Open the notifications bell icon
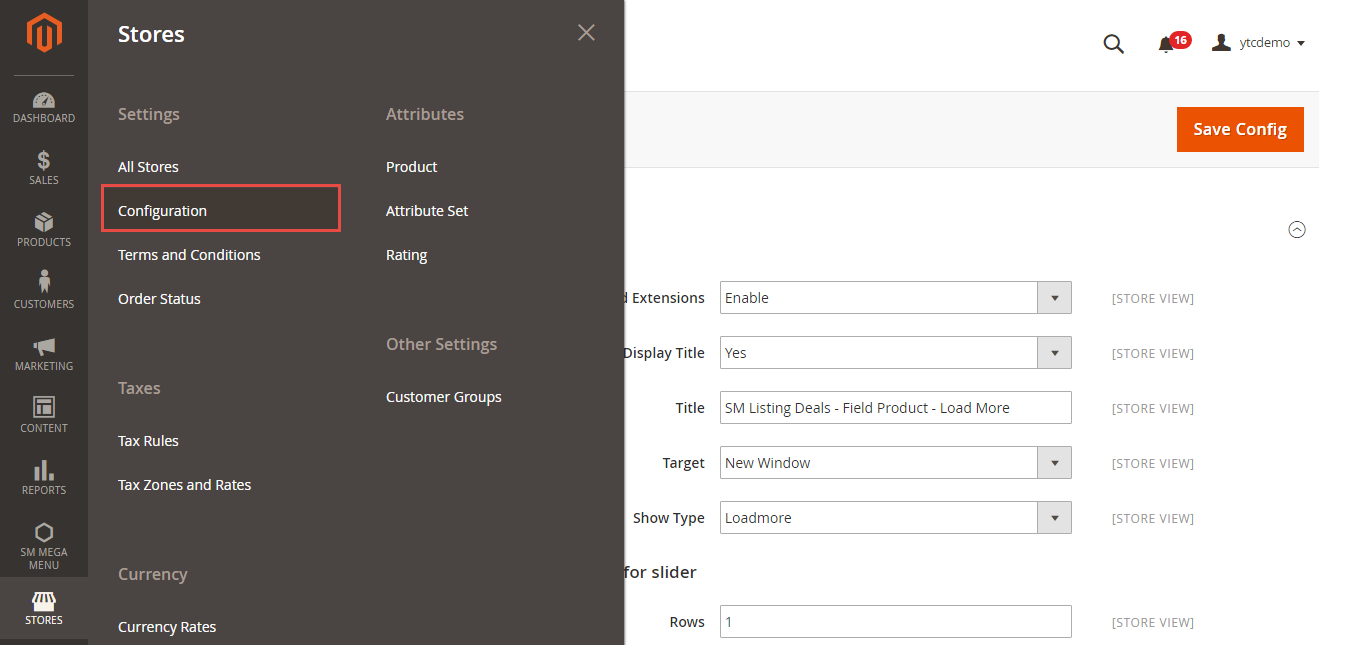 (1165, 44)
